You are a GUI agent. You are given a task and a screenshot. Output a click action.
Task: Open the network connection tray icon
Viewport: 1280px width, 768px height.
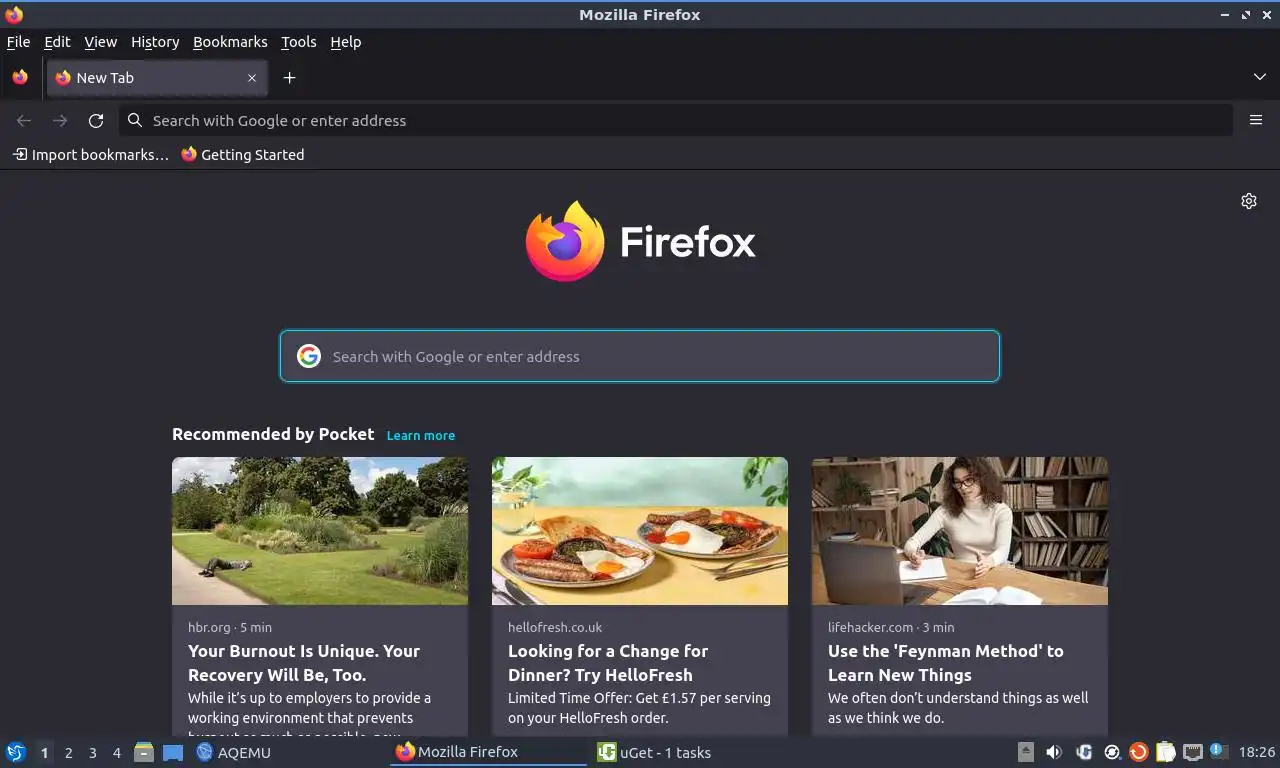pos(1192,752)
